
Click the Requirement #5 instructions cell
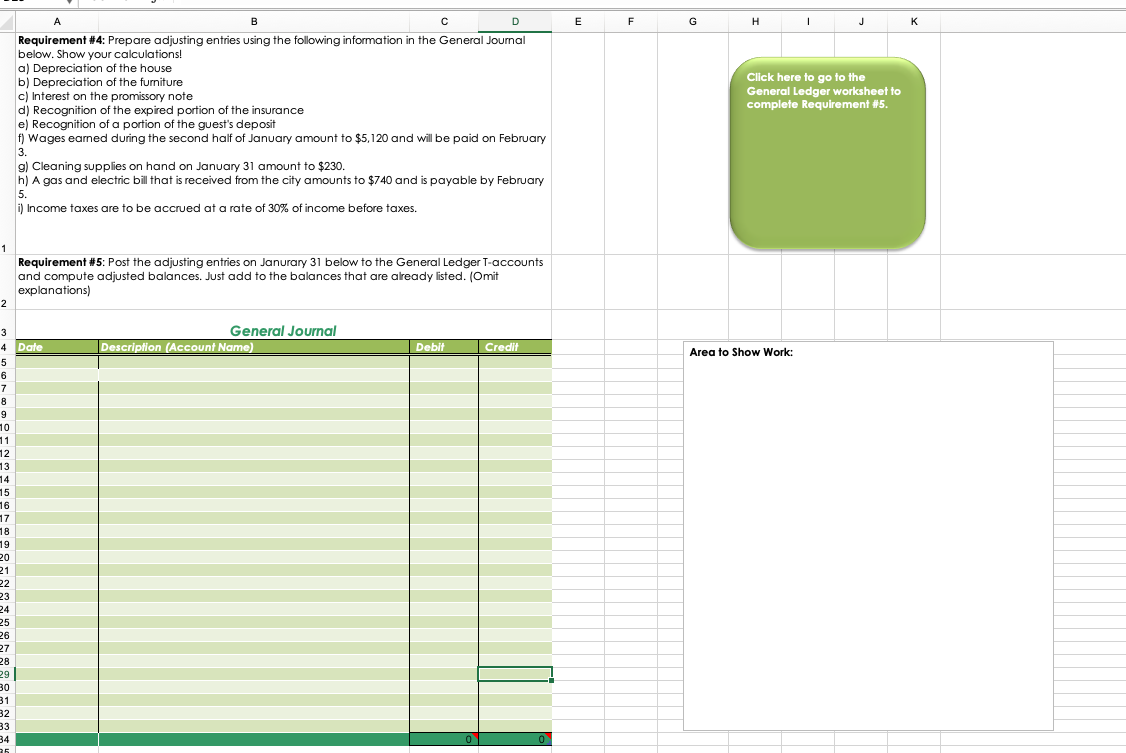pos(280,280)
